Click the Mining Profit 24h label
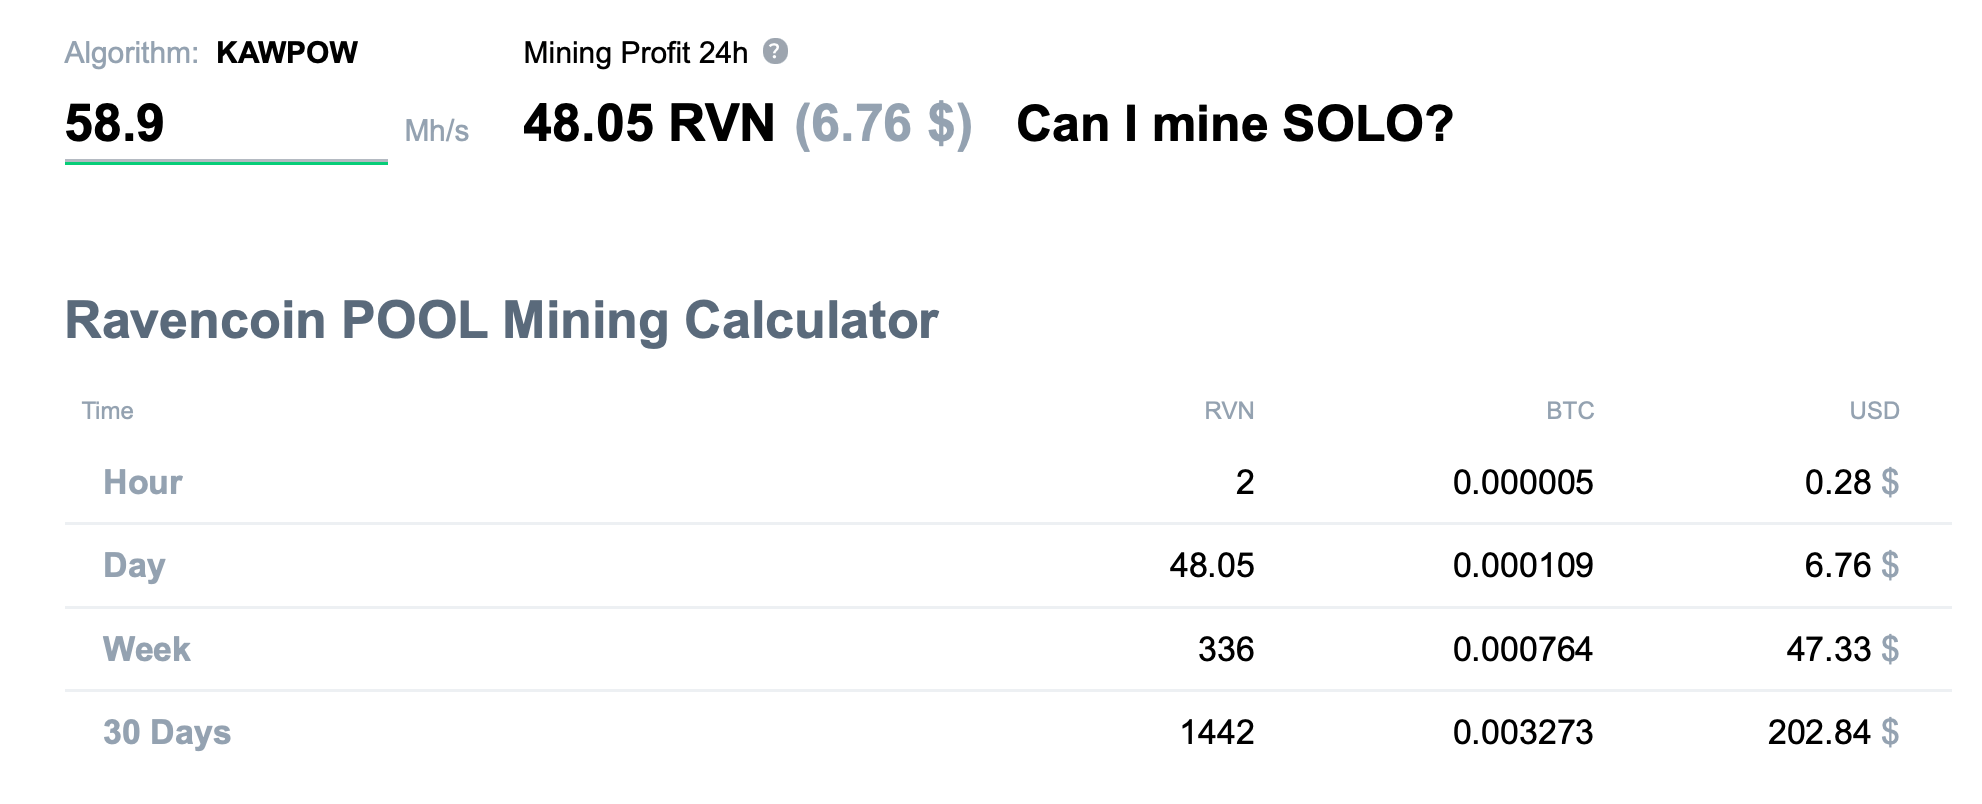 coord(635,53)
